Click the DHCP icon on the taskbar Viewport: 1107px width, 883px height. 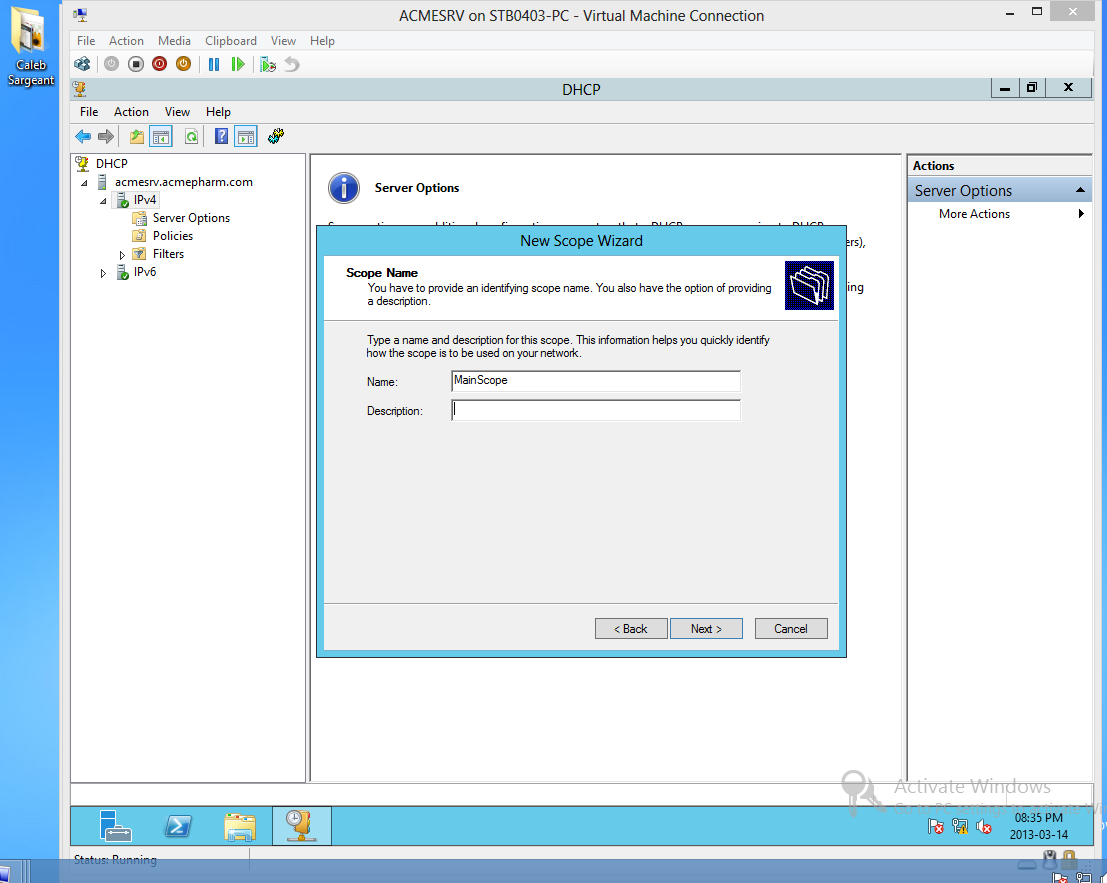(301, 826)
